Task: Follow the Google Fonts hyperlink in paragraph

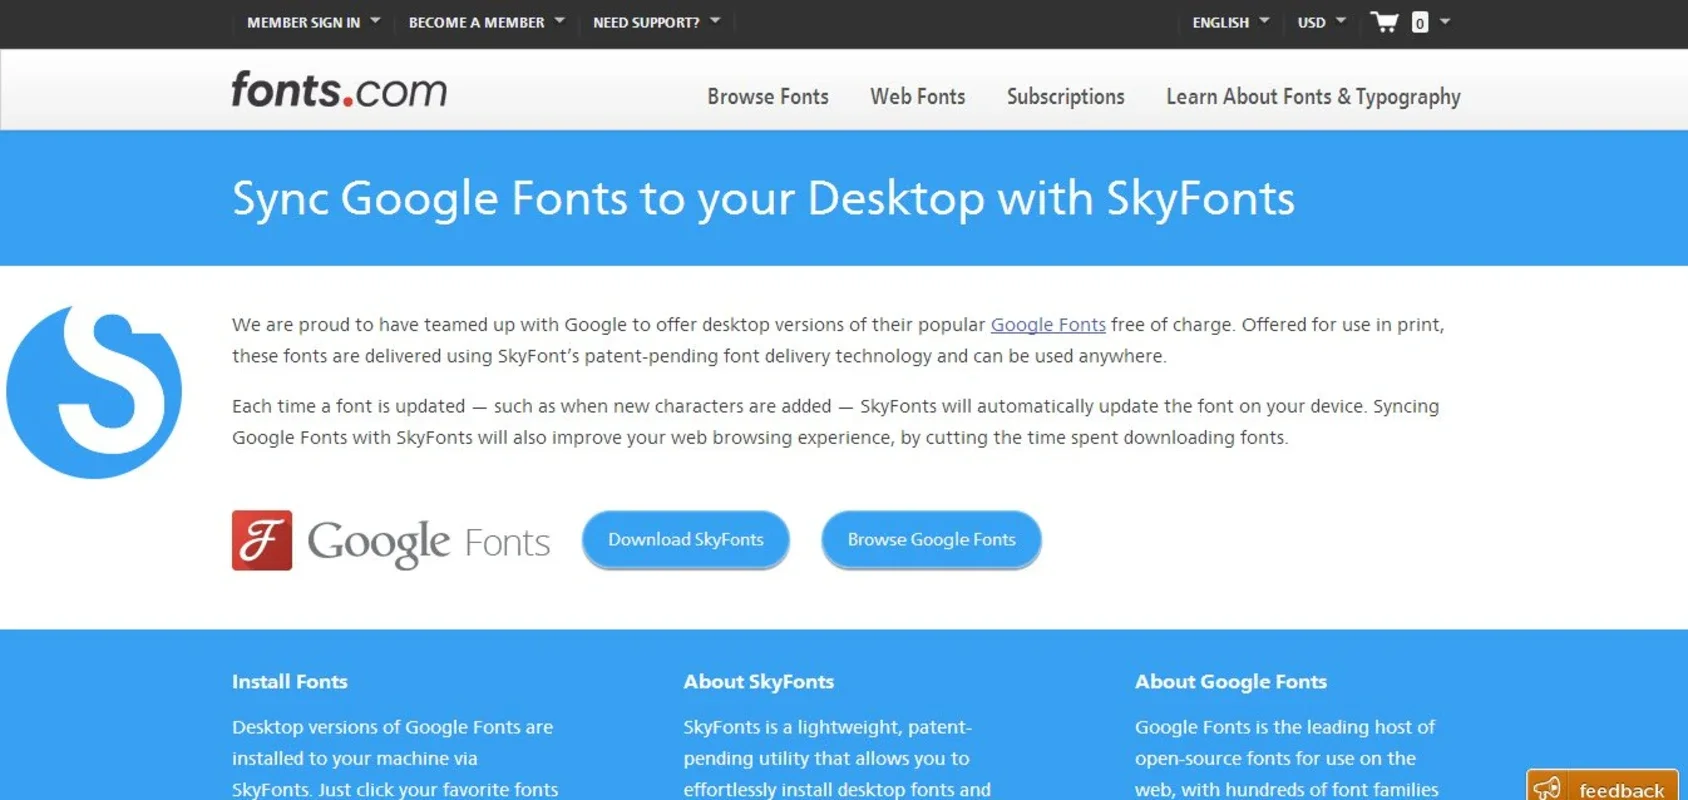Action: [1048, 325]
